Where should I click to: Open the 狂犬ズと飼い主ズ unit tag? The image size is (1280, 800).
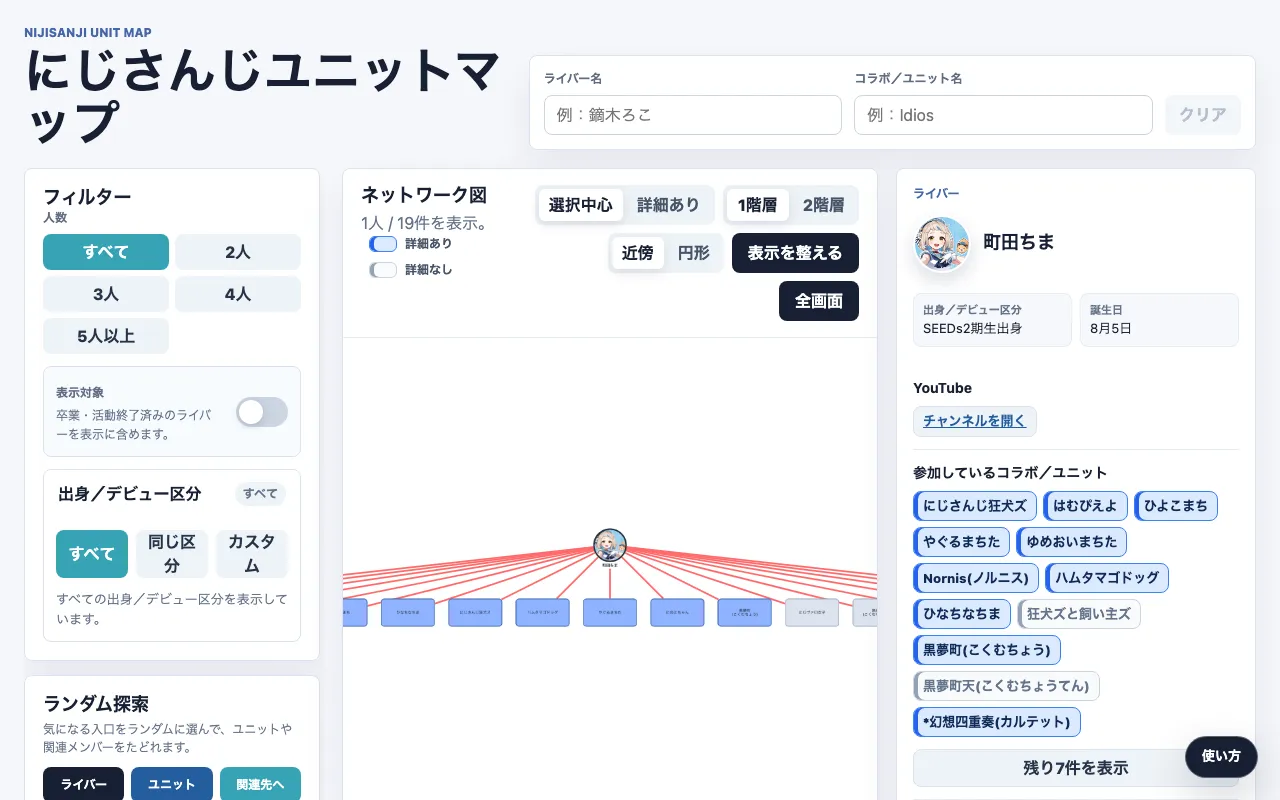1079,614
